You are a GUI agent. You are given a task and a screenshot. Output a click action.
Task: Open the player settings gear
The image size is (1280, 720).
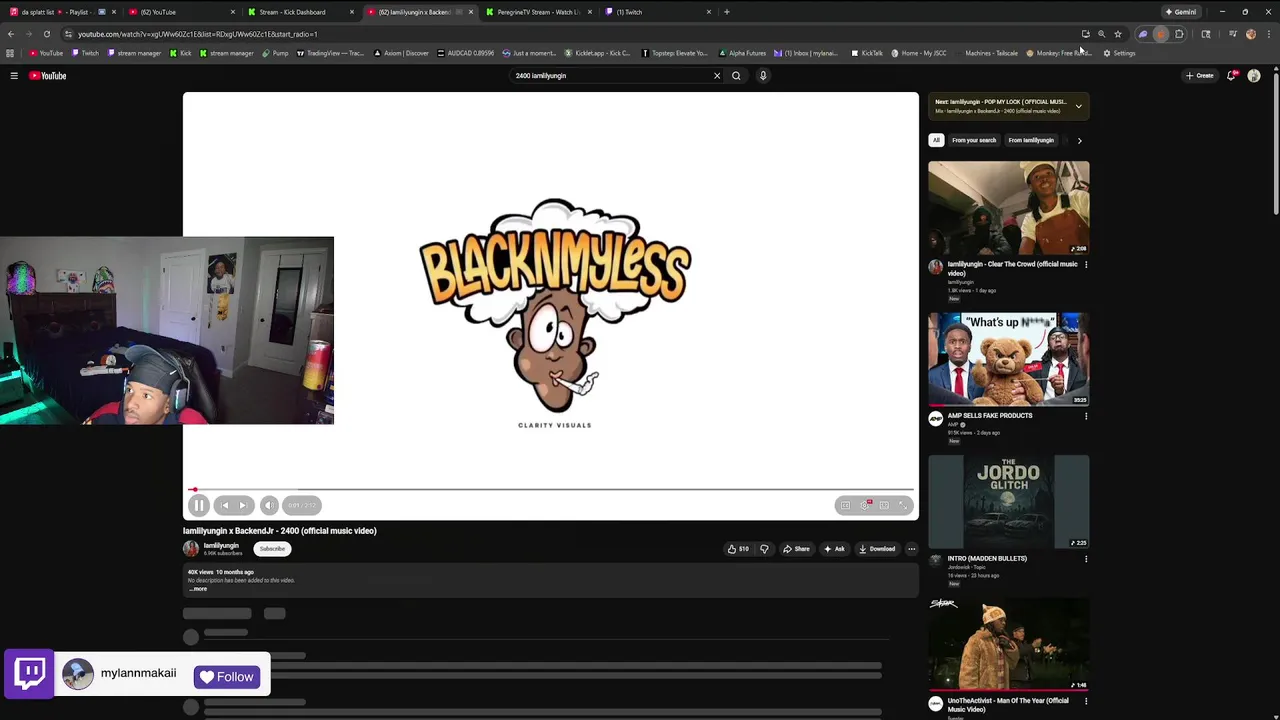pyautogui.click(x=866, y=505)
